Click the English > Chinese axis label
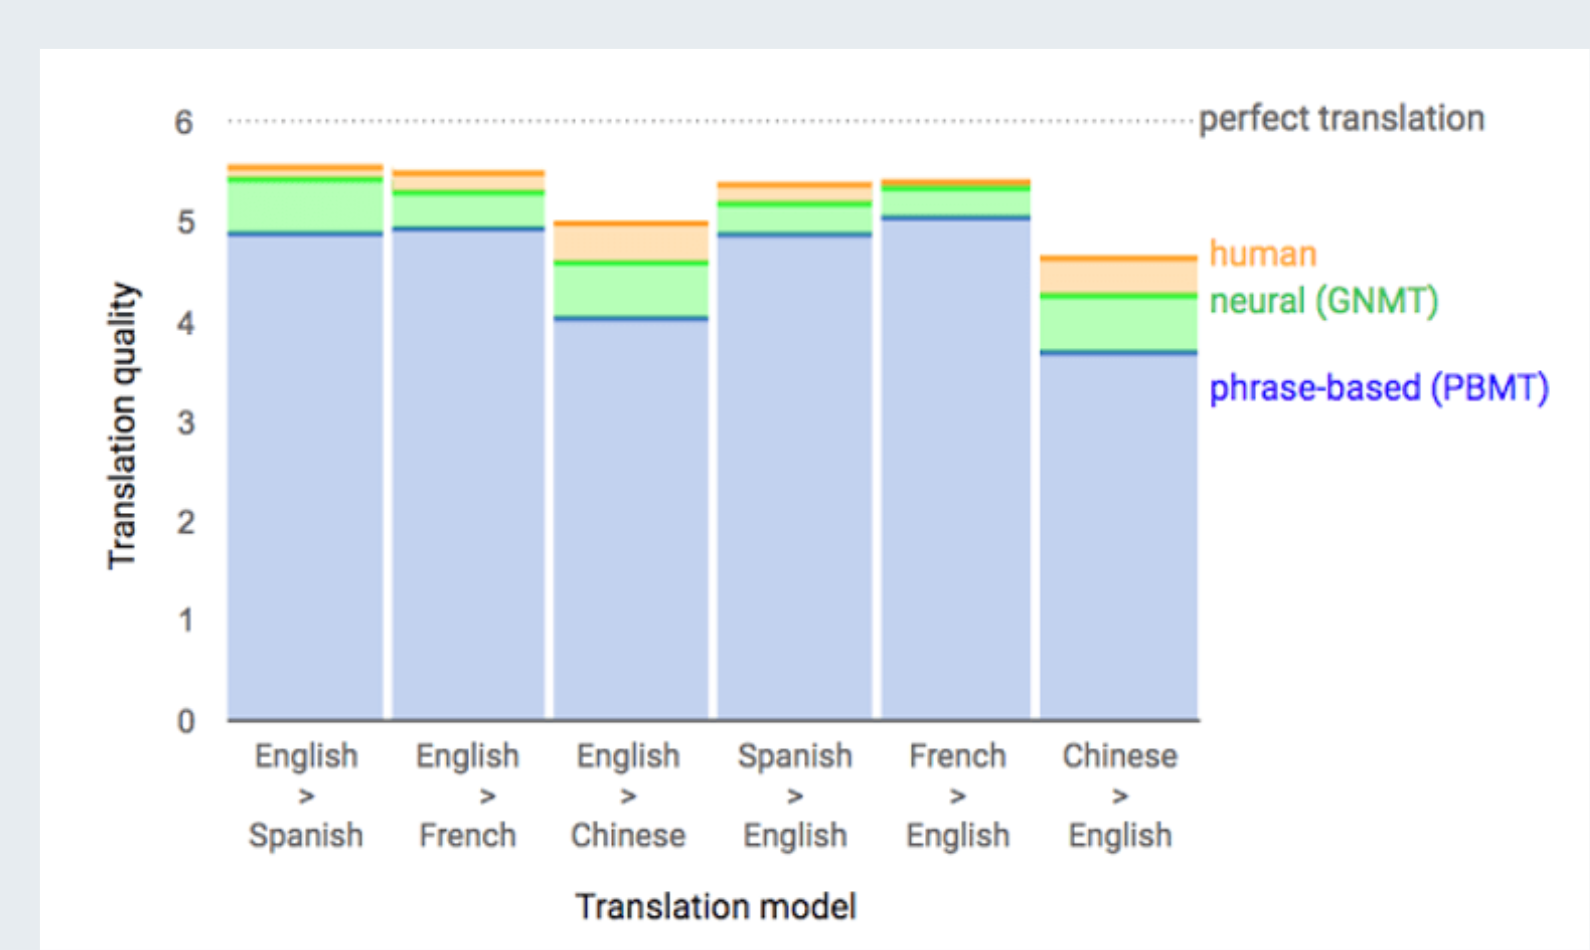This screenshot has height=950, width=1590. tap(628, 795)
